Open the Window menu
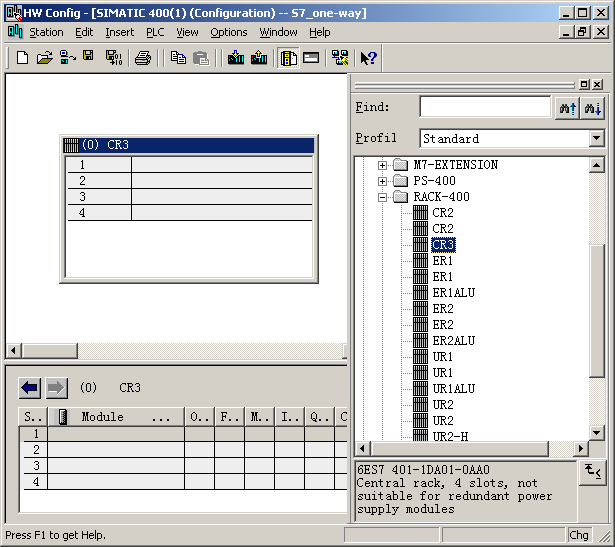 pos(278,32)
